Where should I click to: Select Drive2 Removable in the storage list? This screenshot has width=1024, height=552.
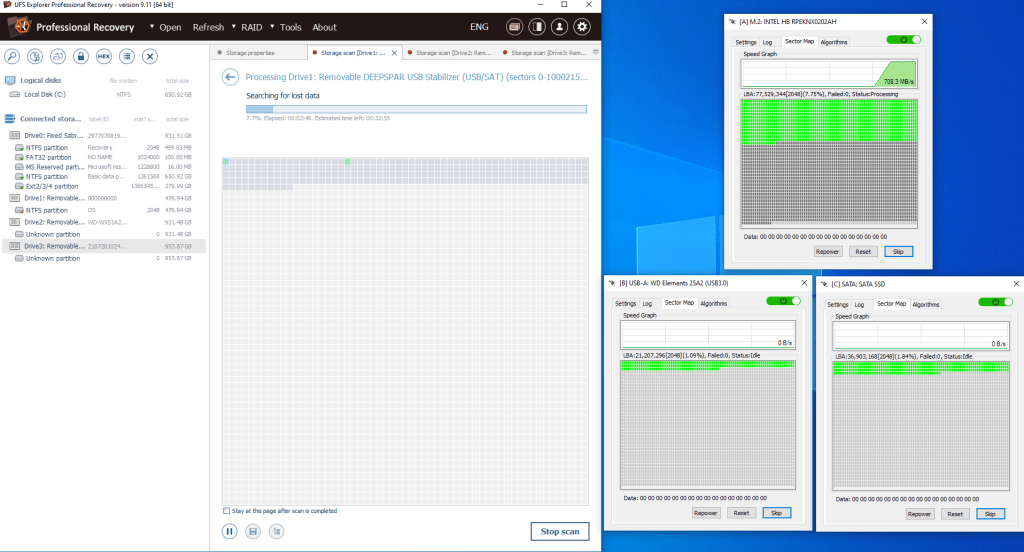(48, 222)
